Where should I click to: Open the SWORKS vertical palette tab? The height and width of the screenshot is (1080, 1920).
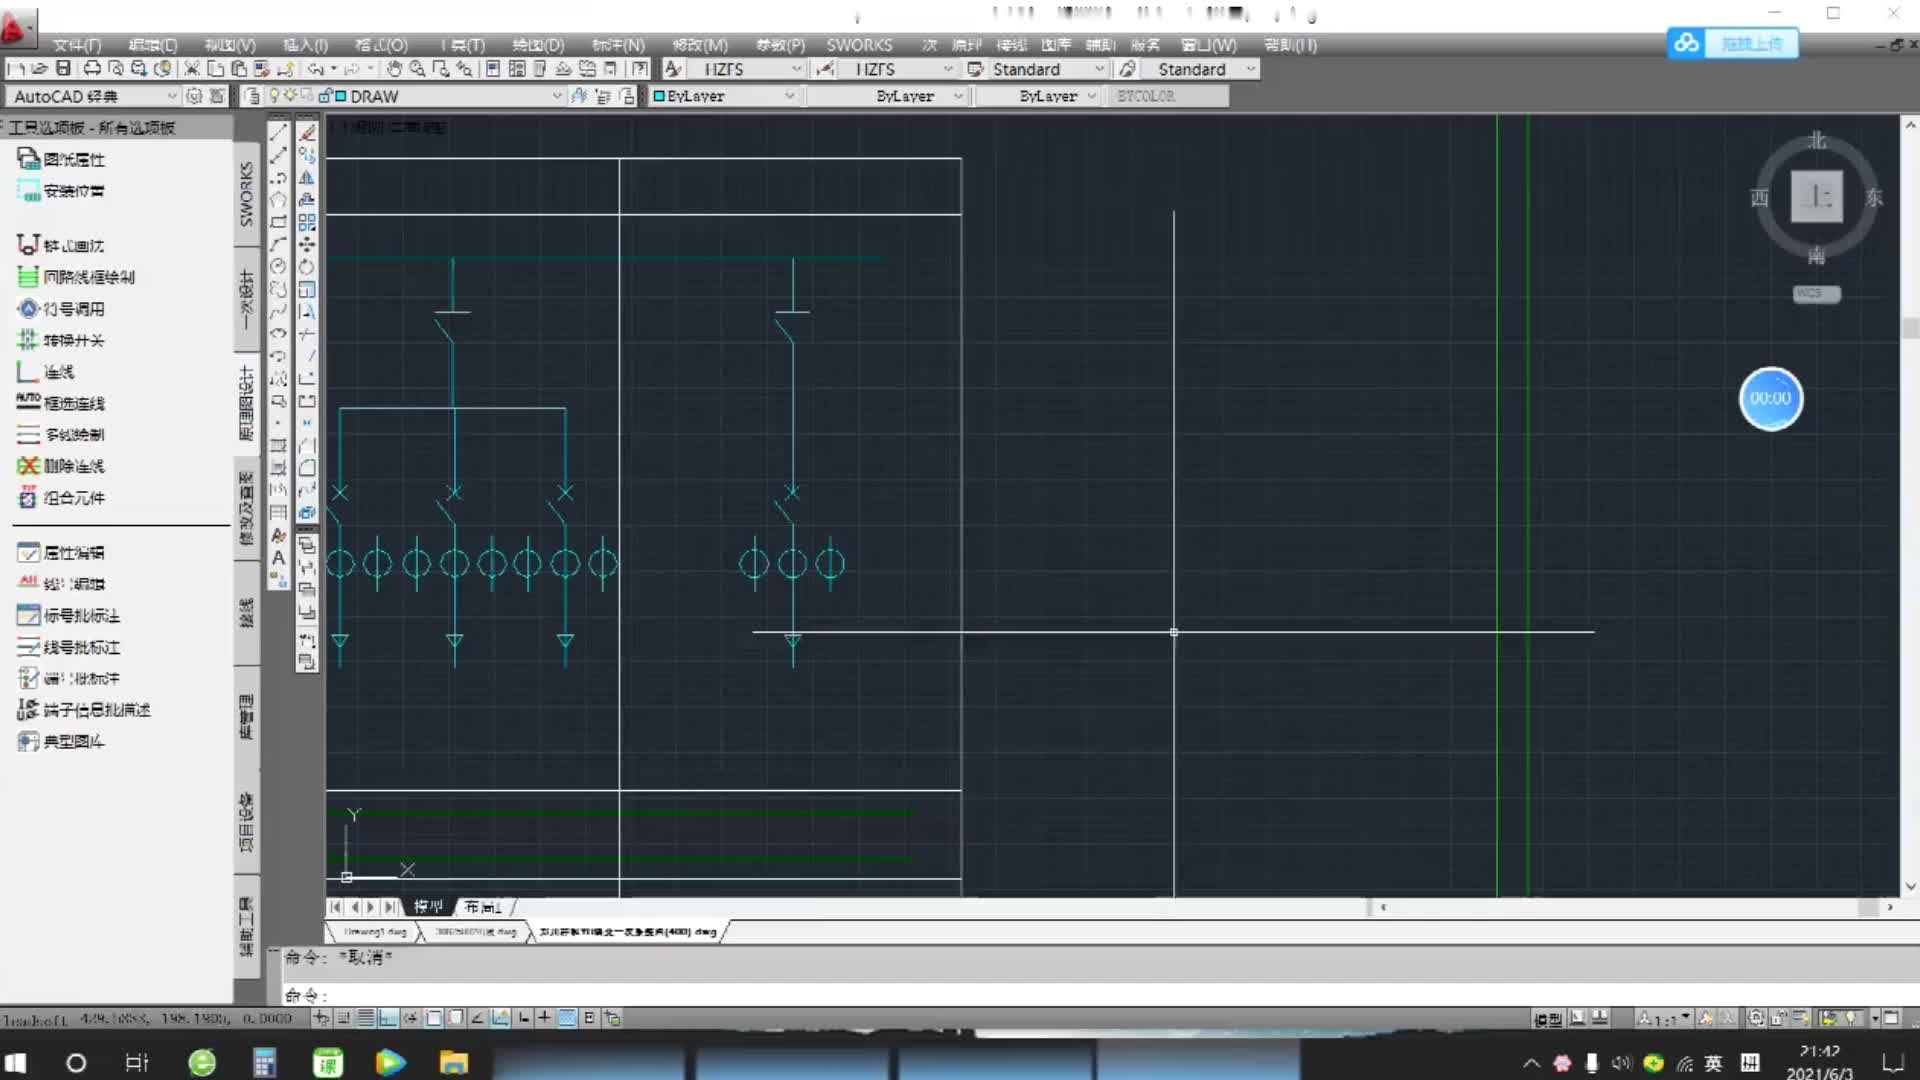[246, 194]
